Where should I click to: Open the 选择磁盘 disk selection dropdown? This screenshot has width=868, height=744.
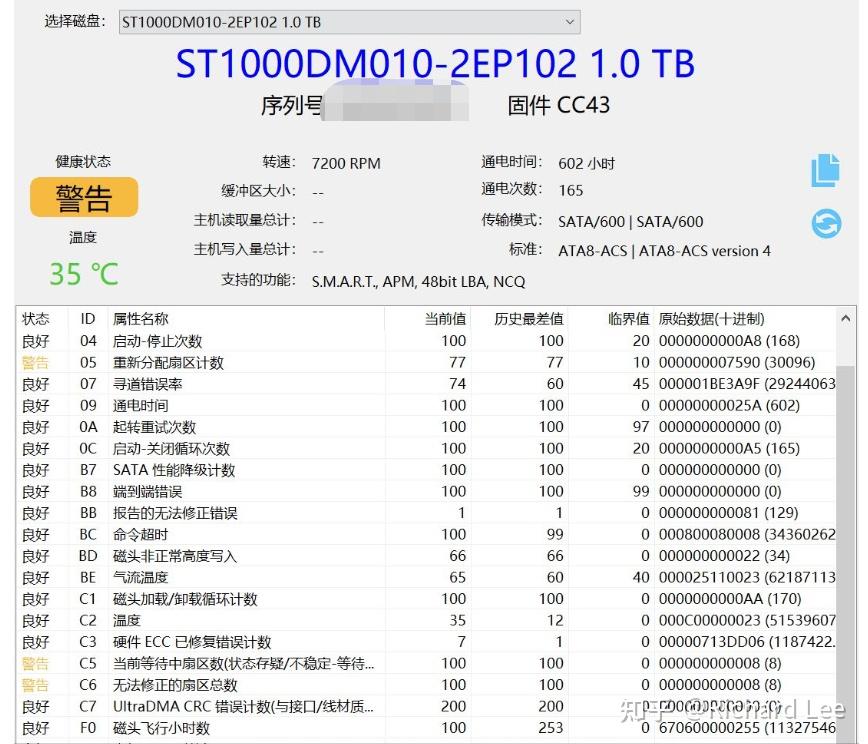pyautogui.click(x=346, y=21)
